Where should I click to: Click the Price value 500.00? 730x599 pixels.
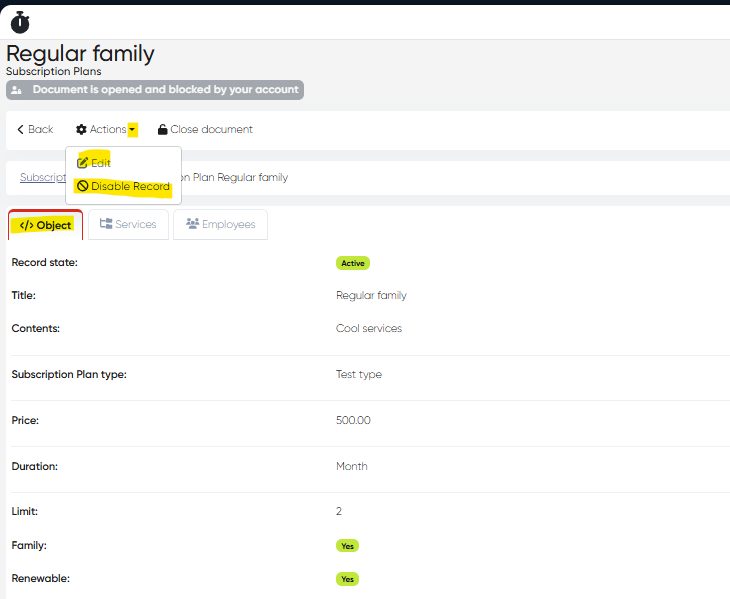353,420
